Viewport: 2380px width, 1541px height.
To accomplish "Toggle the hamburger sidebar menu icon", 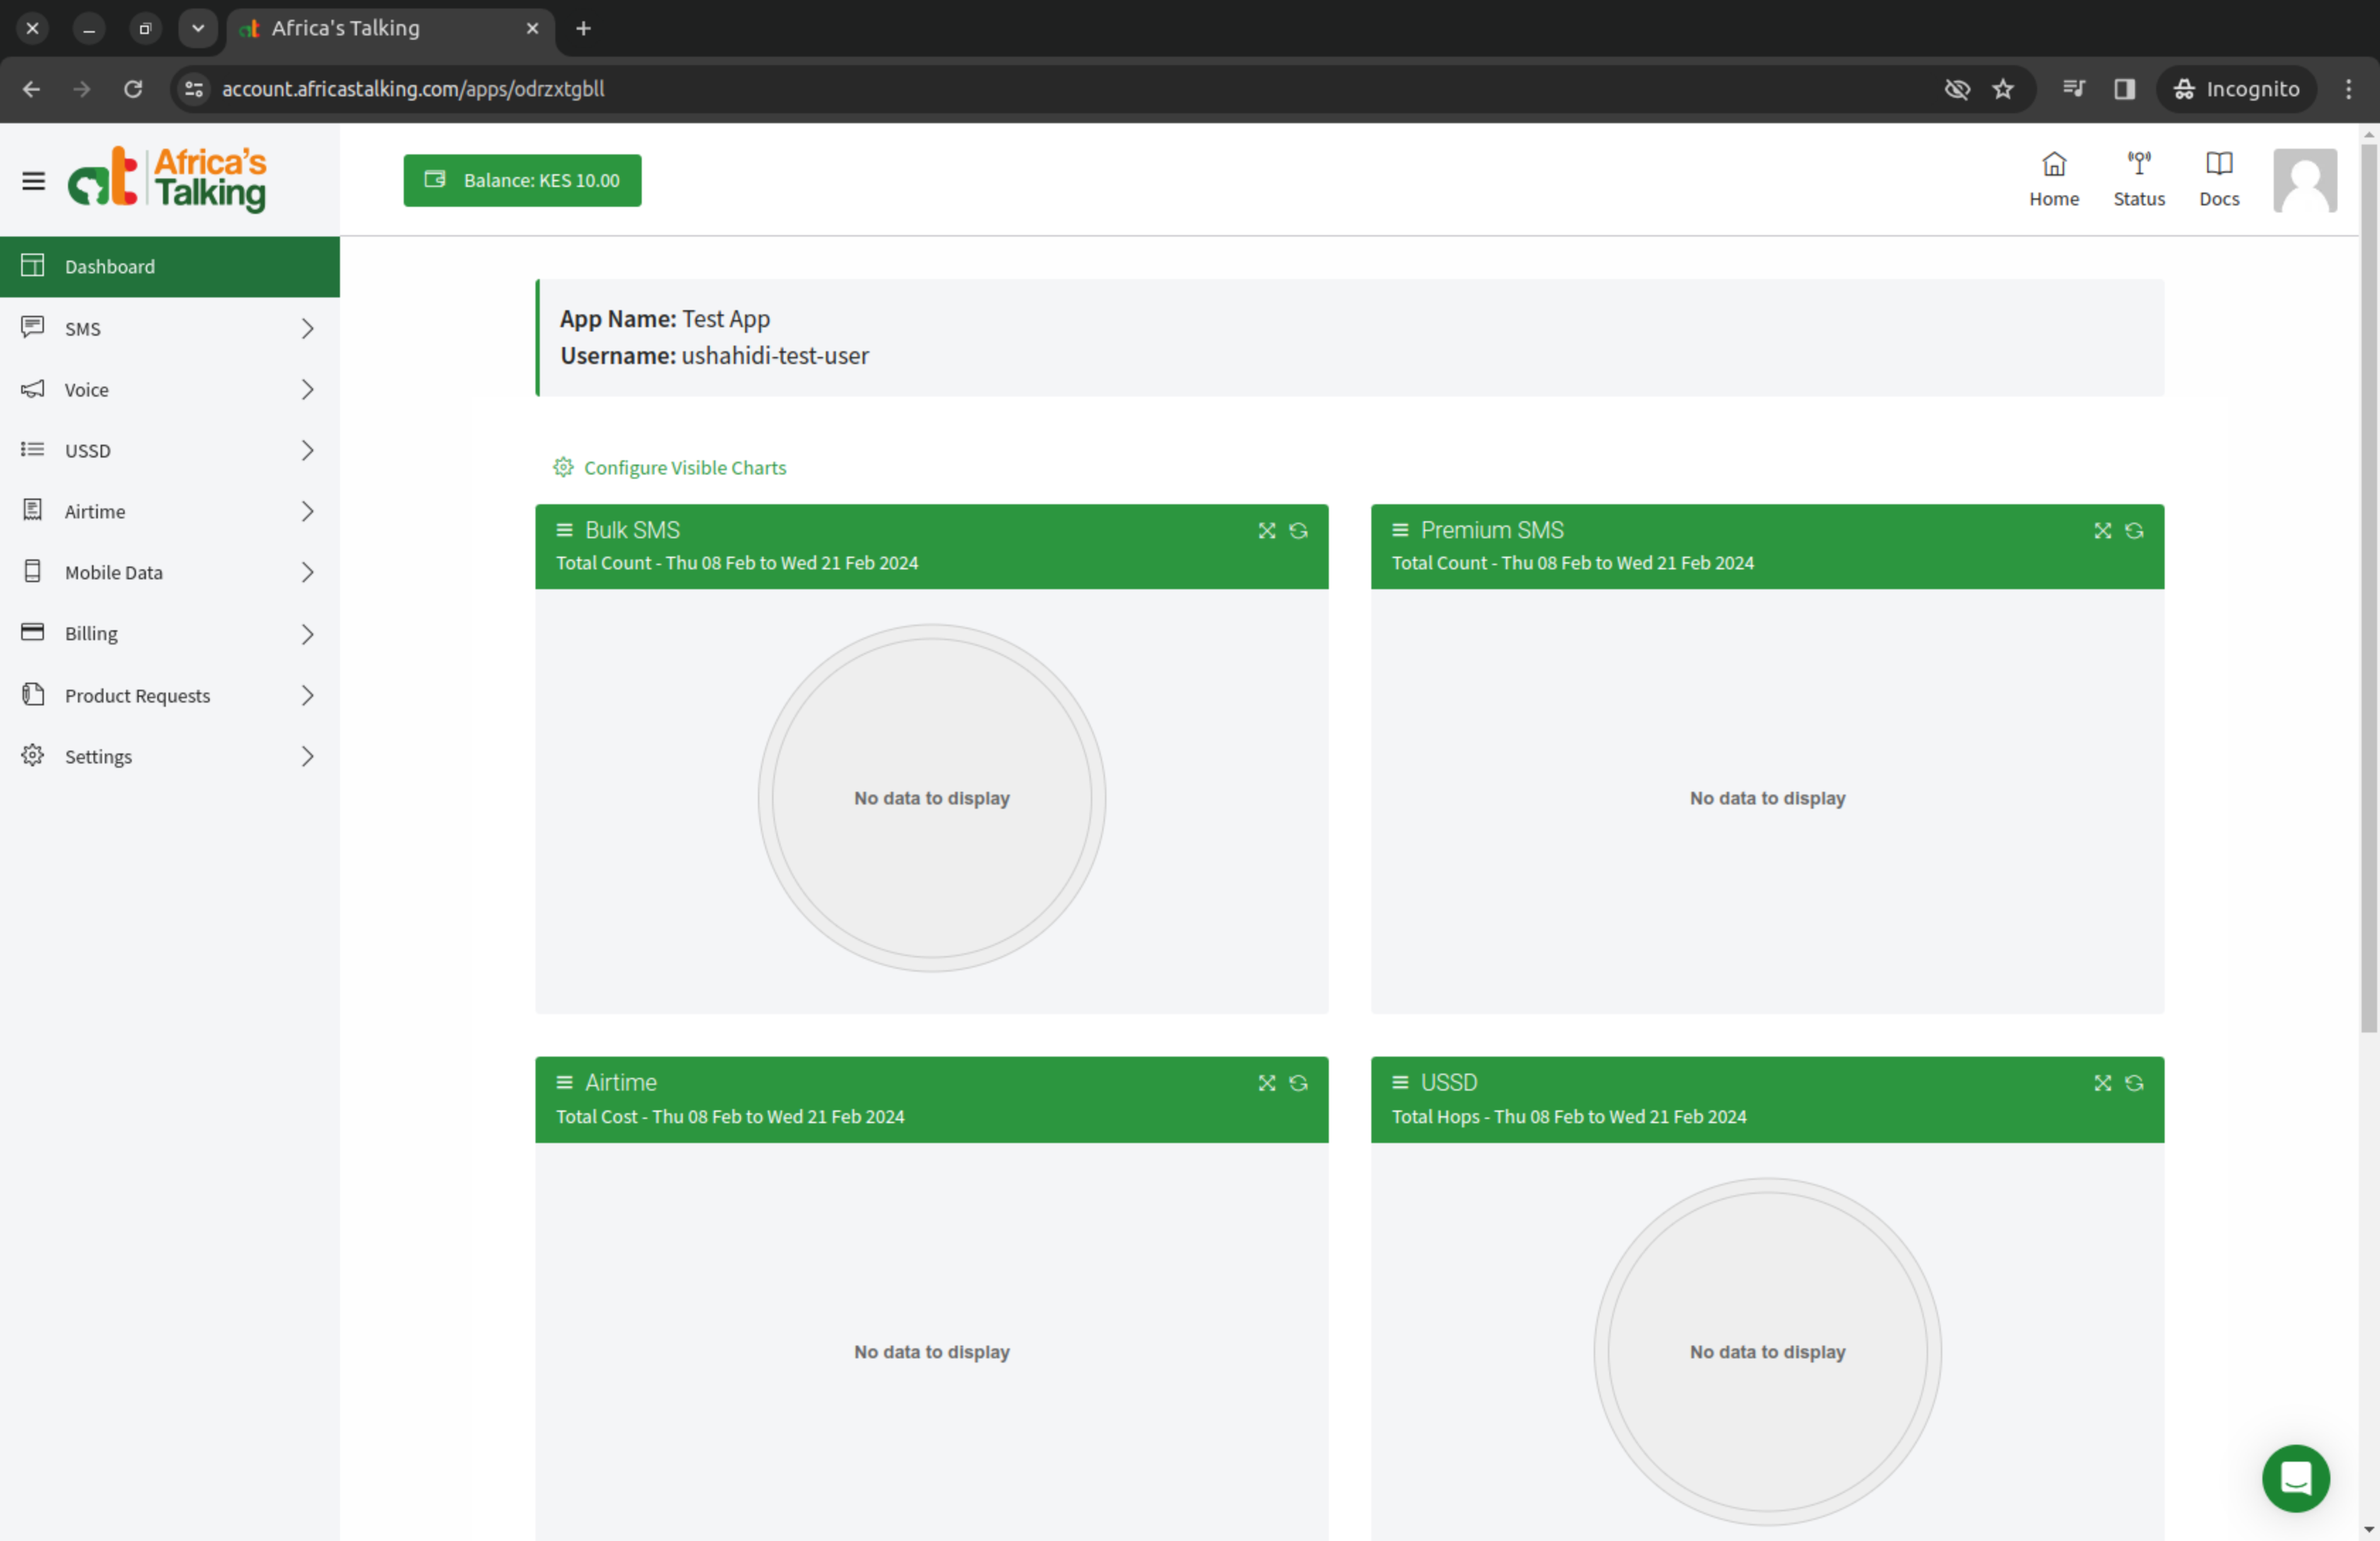I will click(x=33, y=181).
